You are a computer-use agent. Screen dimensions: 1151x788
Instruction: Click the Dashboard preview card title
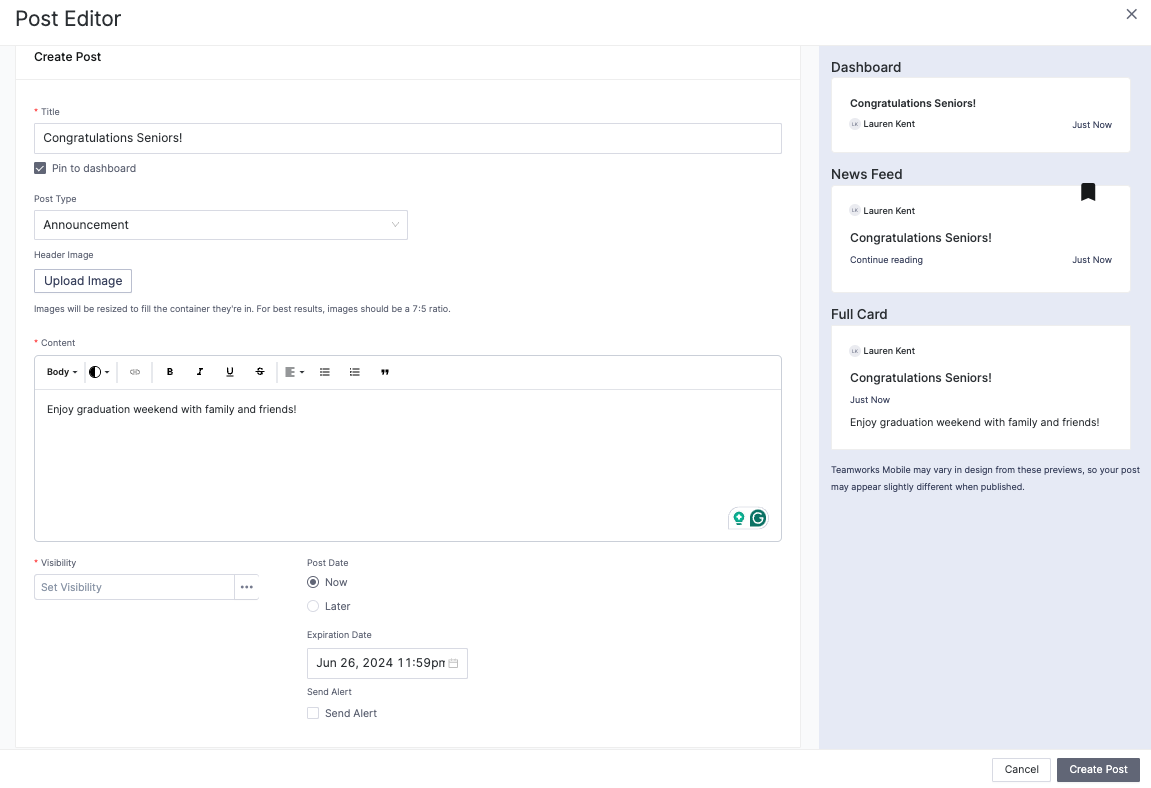912,104
